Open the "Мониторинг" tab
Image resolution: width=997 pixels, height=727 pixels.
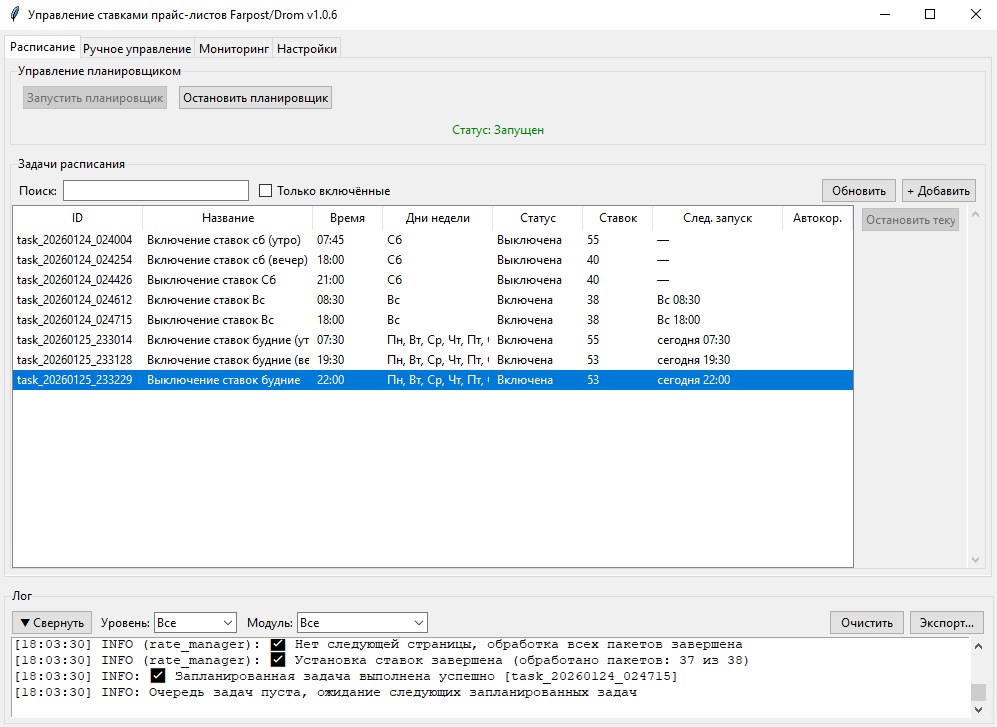[234, 48]
